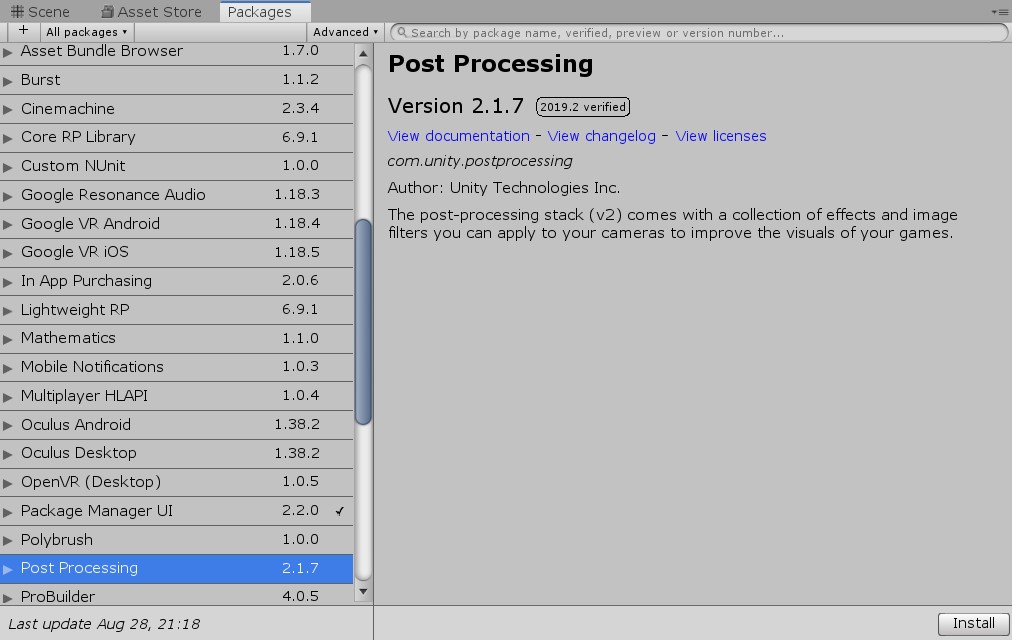Screen dimensions: 1012x640
Task: Expand the Cinemachine package arrow
Action: (x=8, y=110)
